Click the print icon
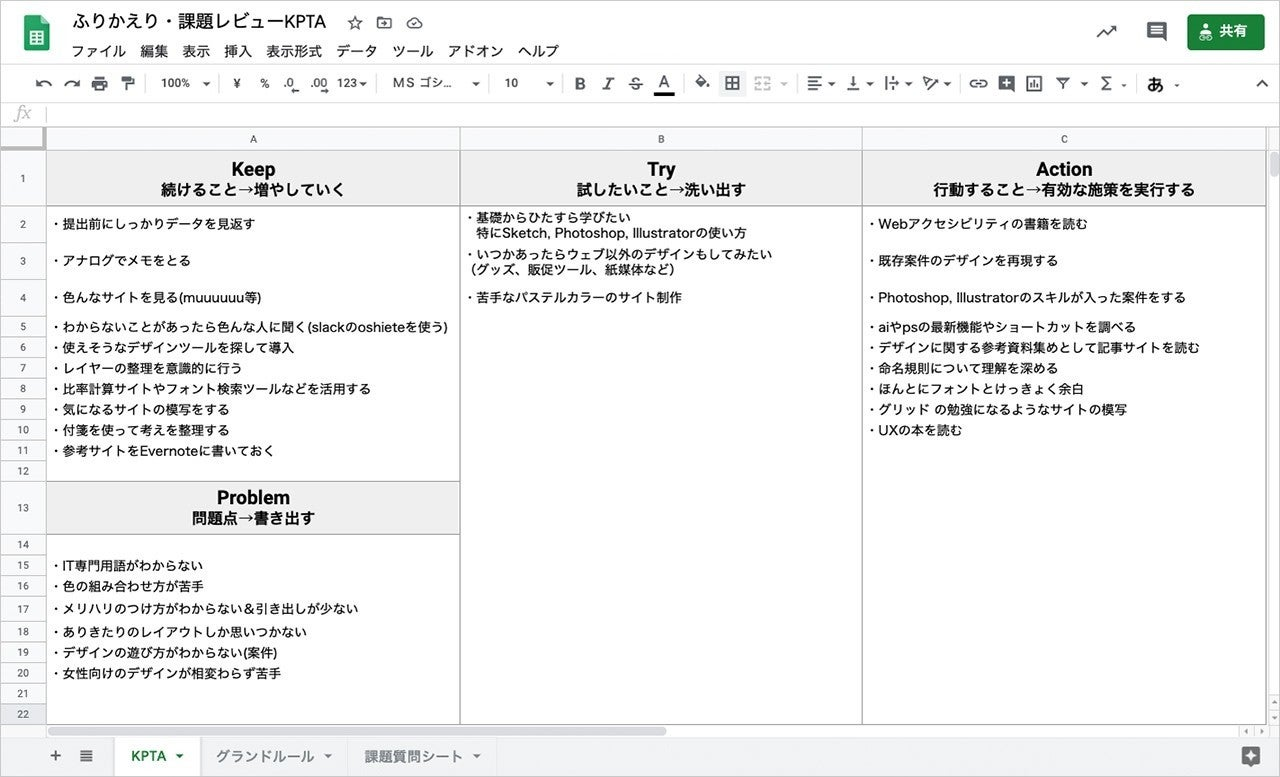Screen dimensions: 1280x777 (99, 84)
